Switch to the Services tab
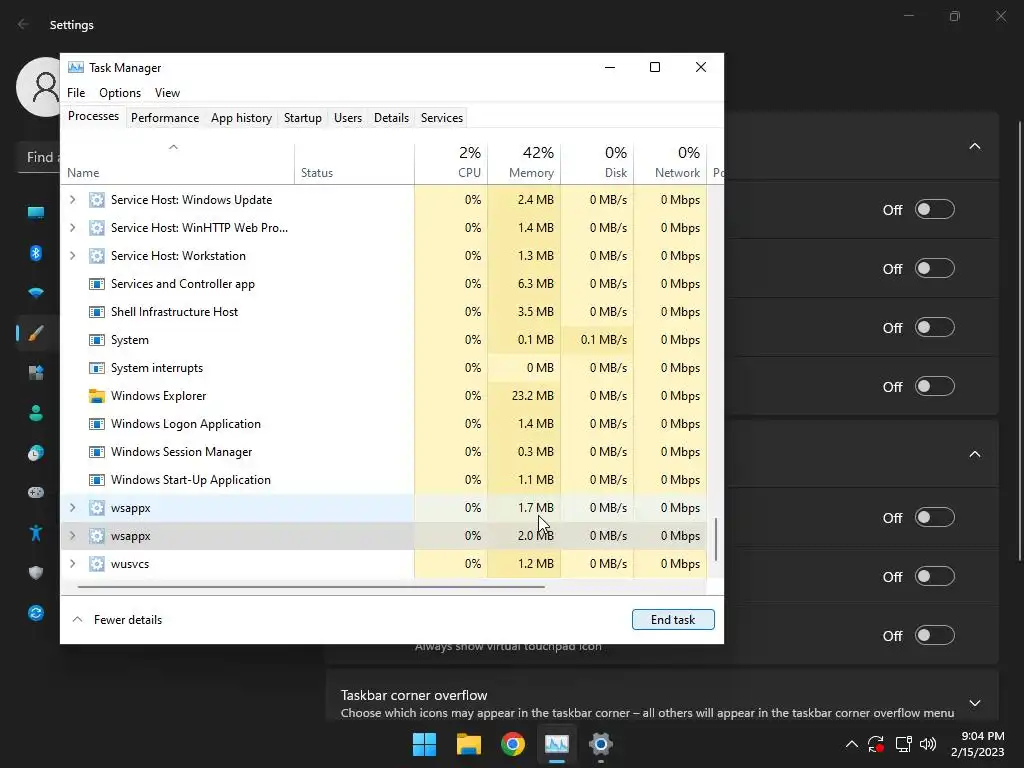The width and height of the screenshot is (1024, 768). (x=441, y=118)
